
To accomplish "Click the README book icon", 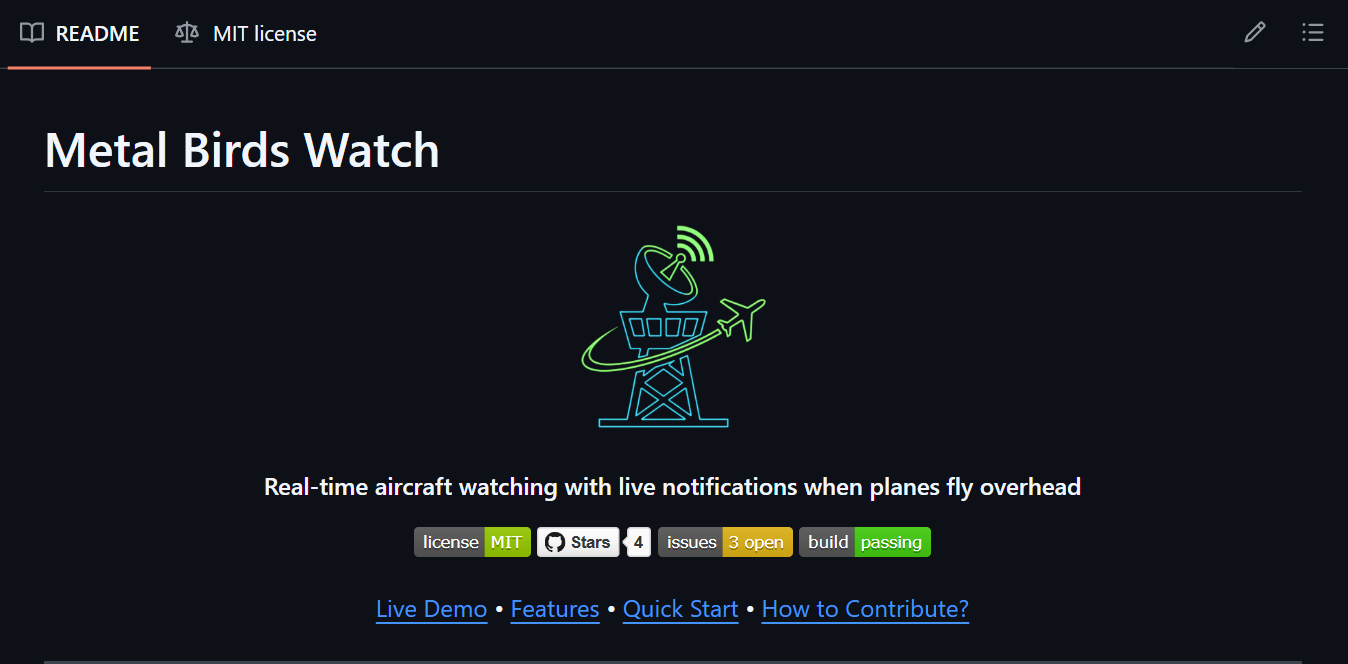I will point(32,33).
